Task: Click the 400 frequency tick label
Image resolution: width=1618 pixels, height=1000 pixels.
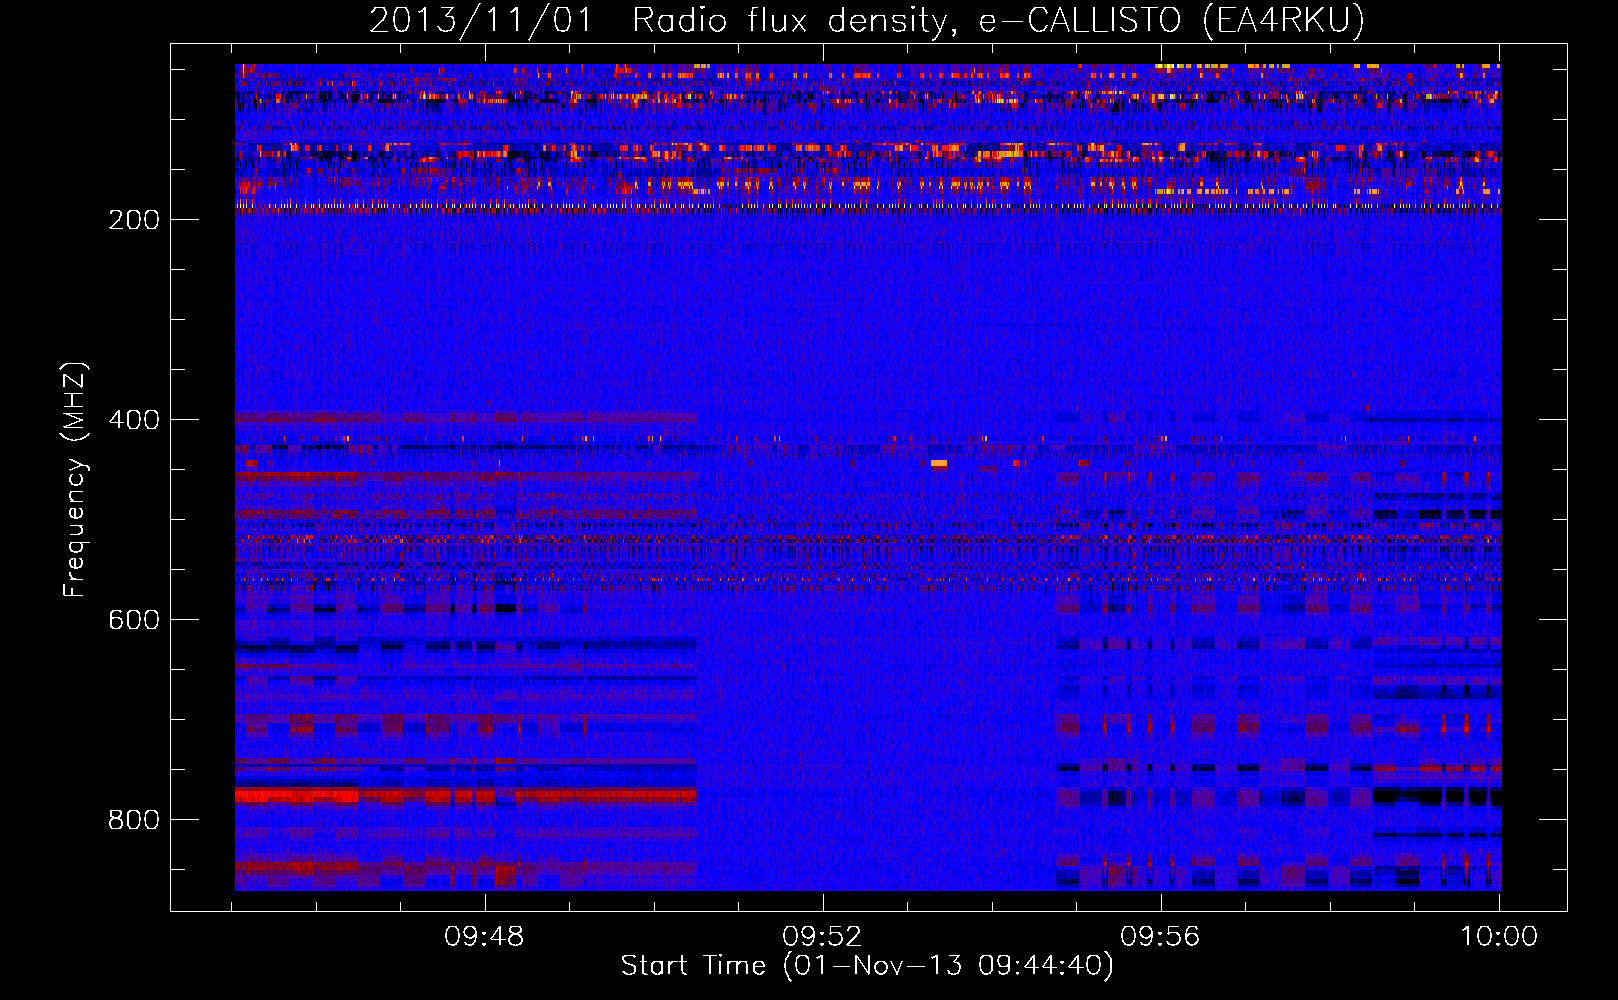Action: click(x=134, y=420)
